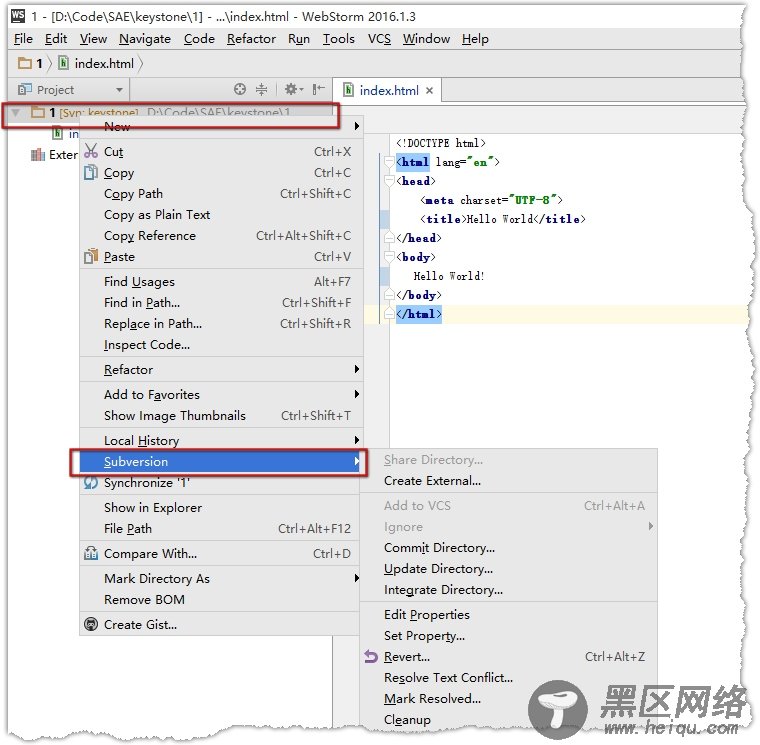The image size is (760, 745).
Task: Choose Show Image Thumbnails
Action: 222,415
